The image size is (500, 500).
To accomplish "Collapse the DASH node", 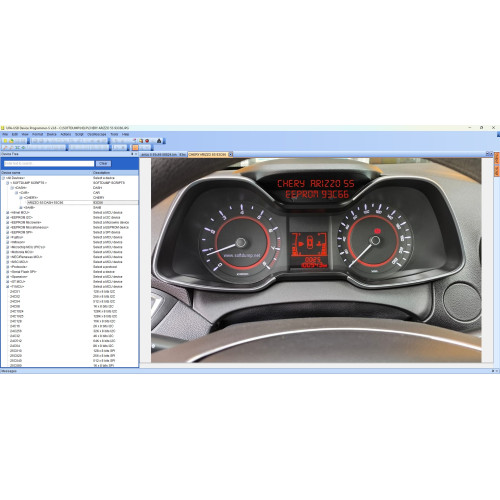I will [x=12, y=188].
